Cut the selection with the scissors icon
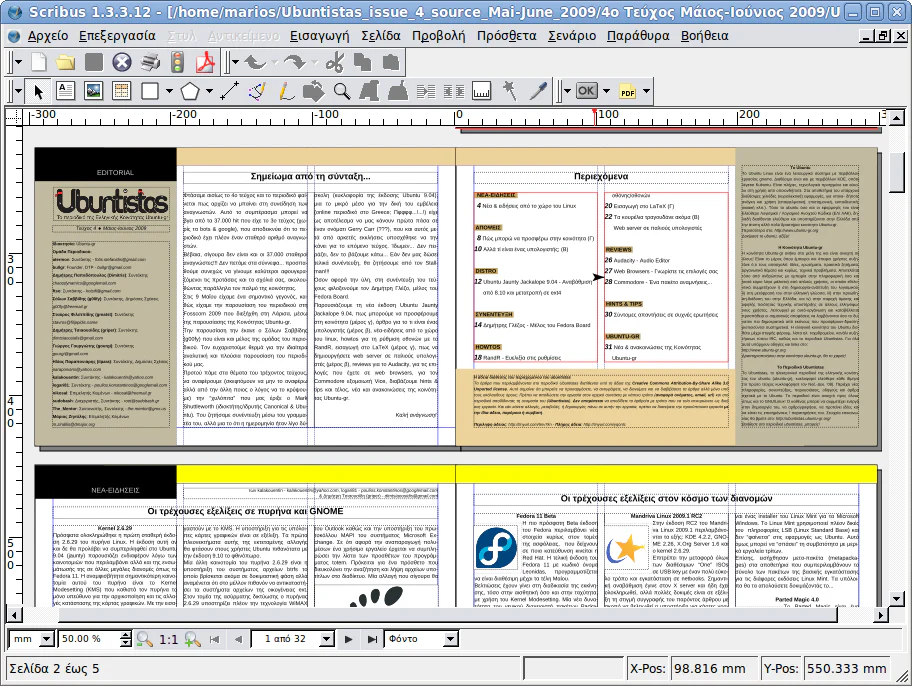This screenshot has width=912, height=686. point(335,62)
